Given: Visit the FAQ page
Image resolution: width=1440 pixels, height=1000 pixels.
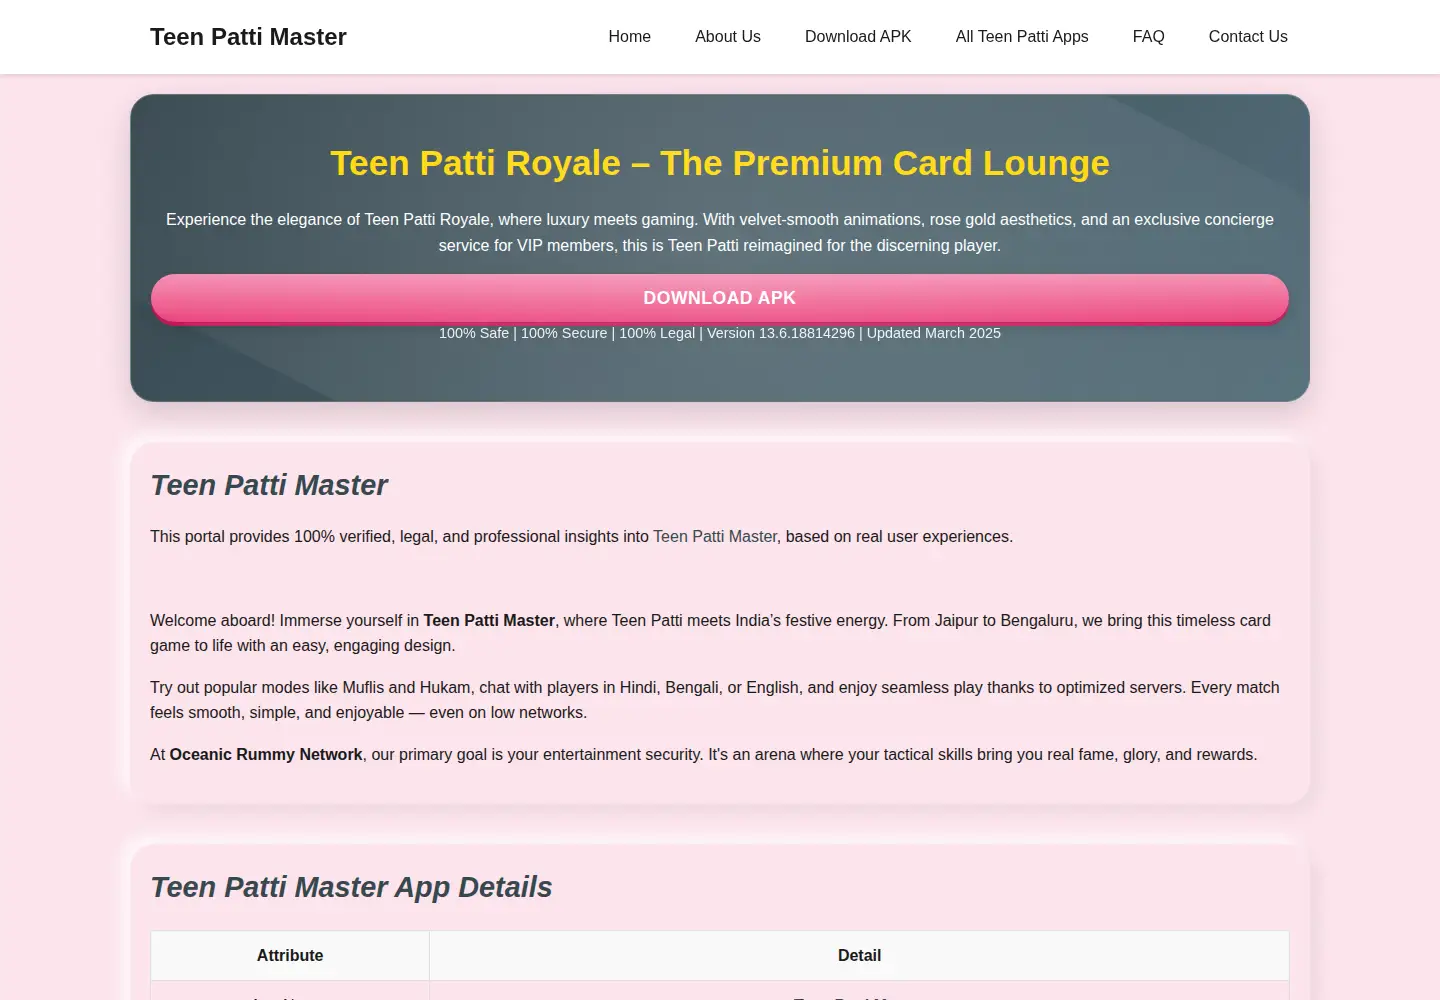Looking at the screenshot, I should tap(1148, 37).
